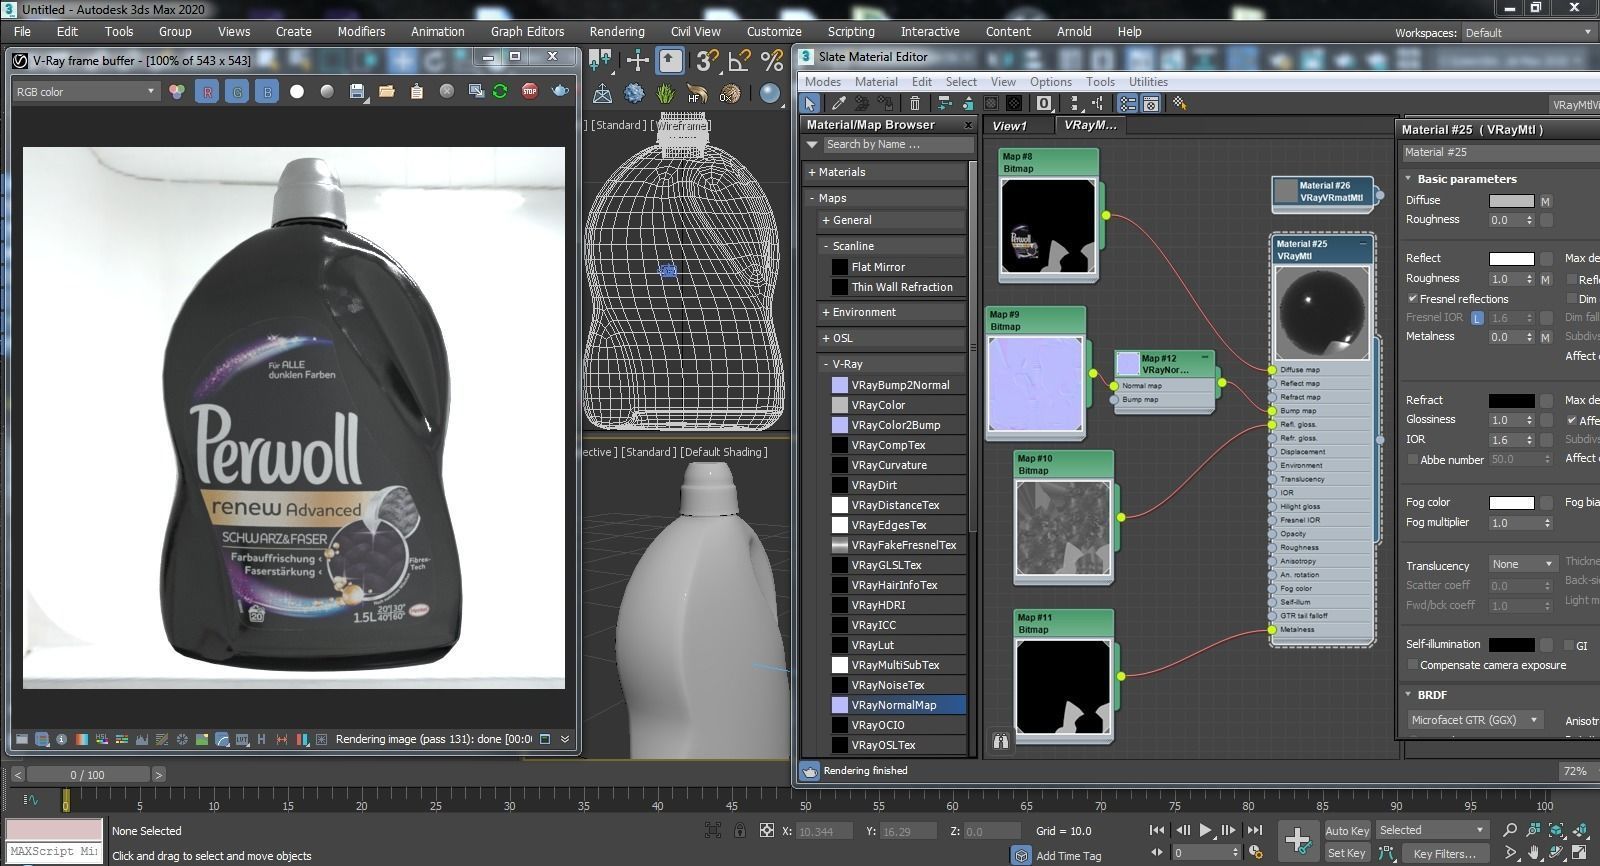The height and width of the screenshot is (866, 1600).
Task: Open the Modes menu in Slate editor
Action: point(822,82)
